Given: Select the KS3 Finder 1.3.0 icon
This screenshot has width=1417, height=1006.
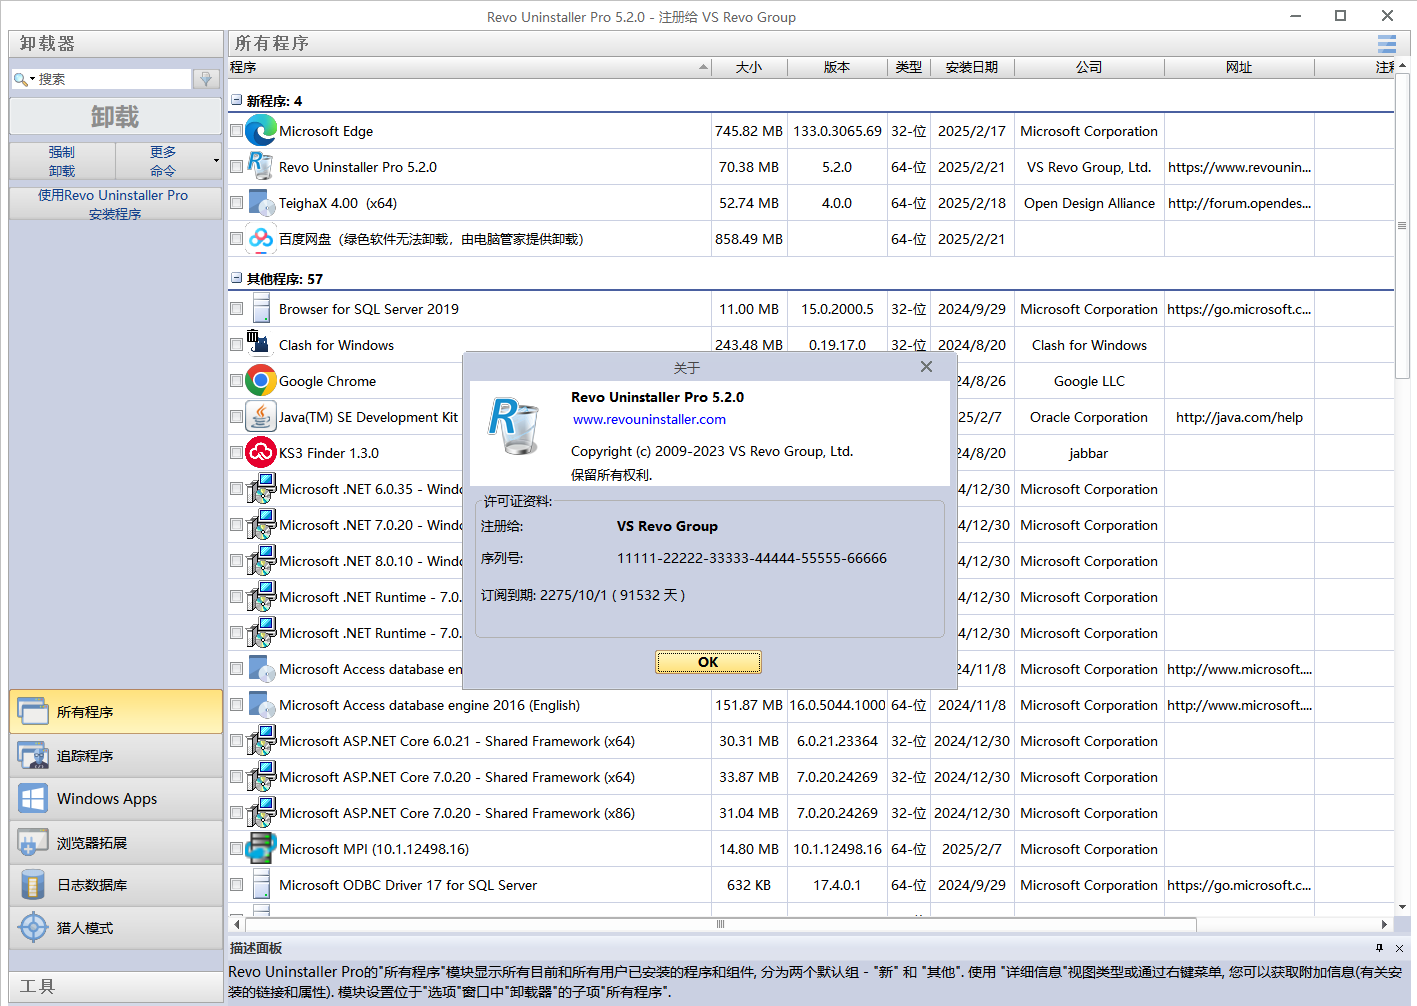Looking at the screenshot, I should 261,453.
